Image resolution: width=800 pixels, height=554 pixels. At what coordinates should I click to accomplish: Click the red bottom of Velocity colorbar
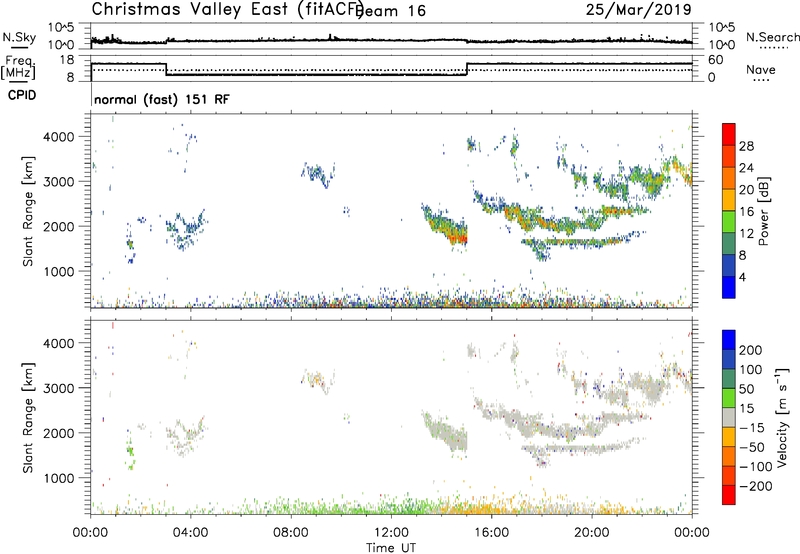click(729, 495)
